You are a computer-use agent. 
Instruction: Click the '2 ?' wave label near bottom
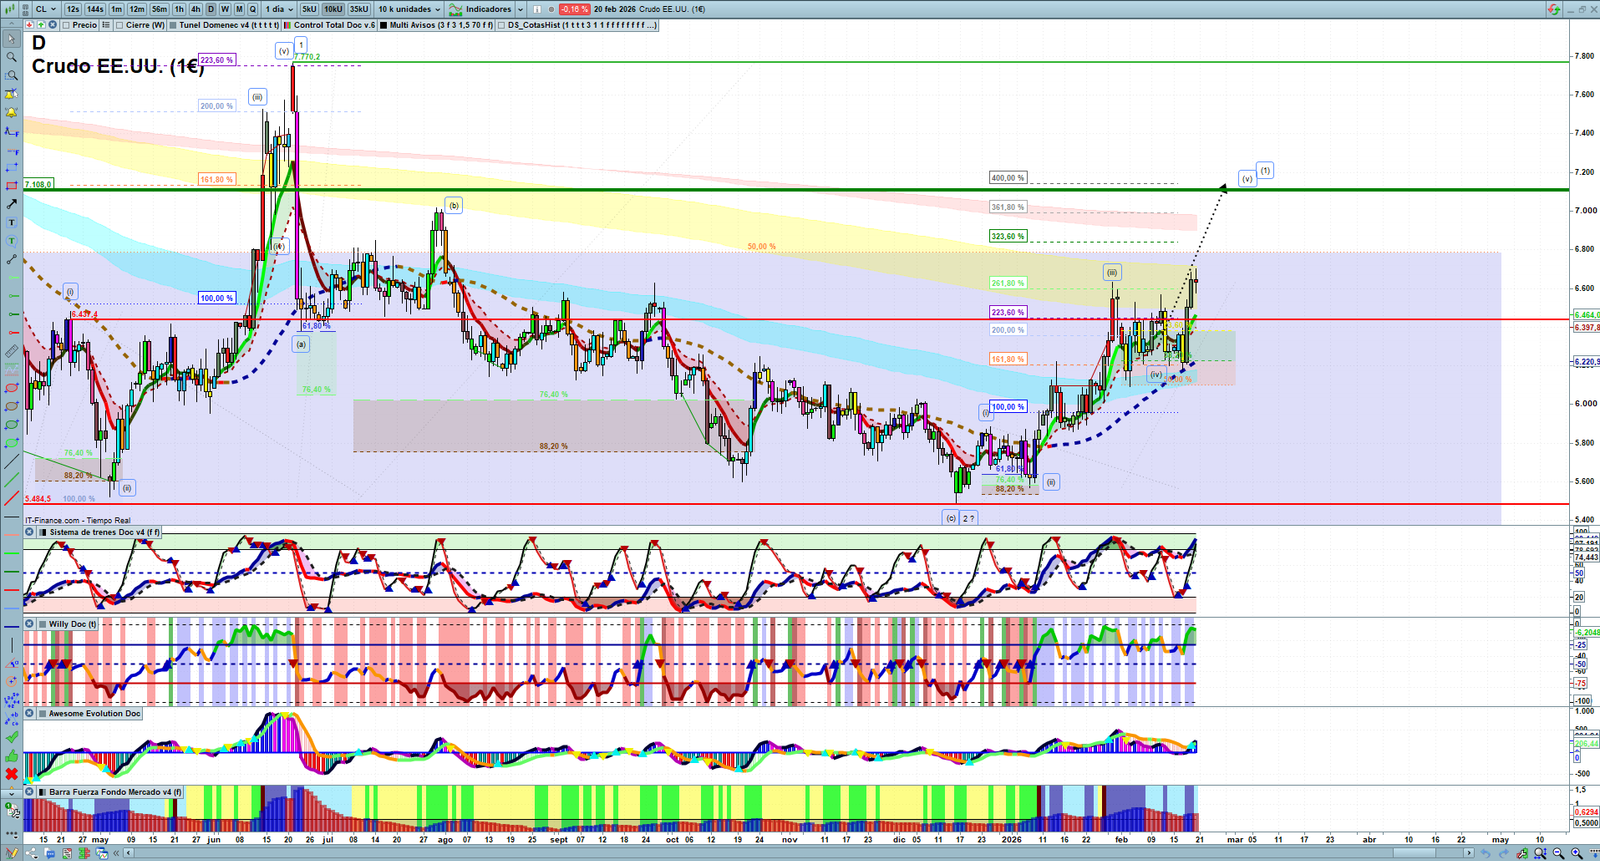pyautogui.click(x=968, y=518)
